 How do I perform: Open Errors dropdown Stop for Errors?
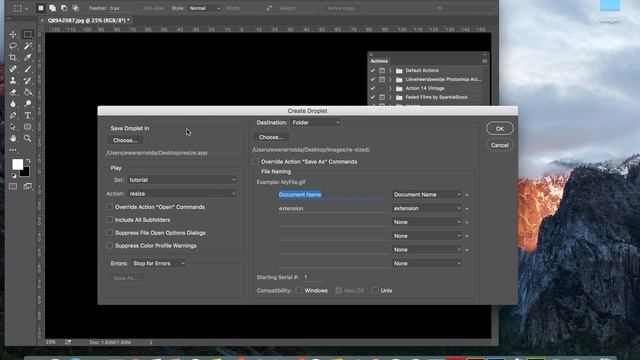158,263
